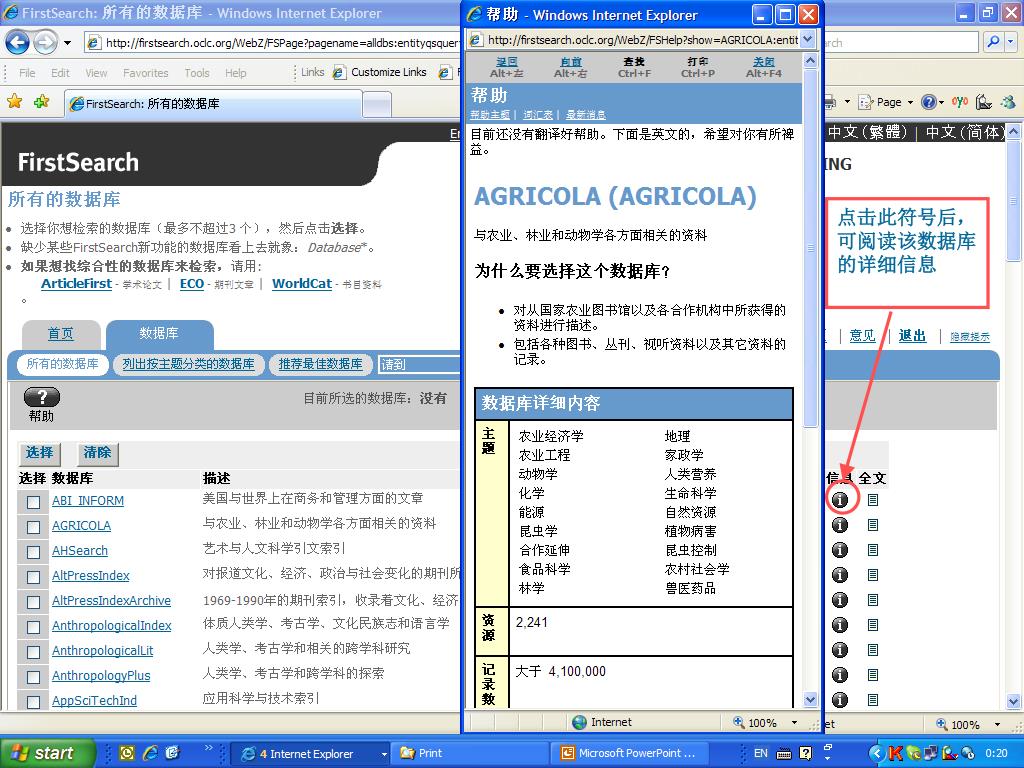Click the round question-mark 帮助 help icon
This screenshot has width=1024, height=768.
(x=42, y=397)
